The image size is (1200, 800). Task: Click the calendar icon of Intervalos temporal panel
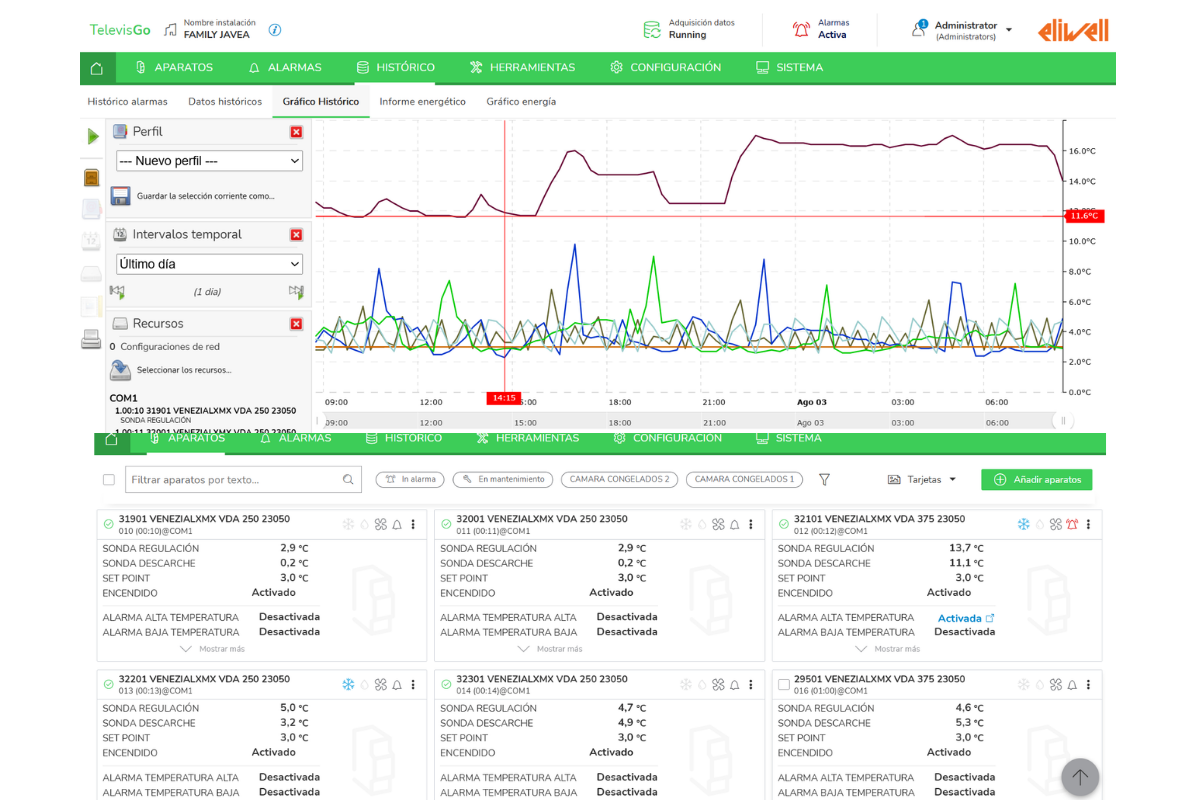click(x=120, y=234)
